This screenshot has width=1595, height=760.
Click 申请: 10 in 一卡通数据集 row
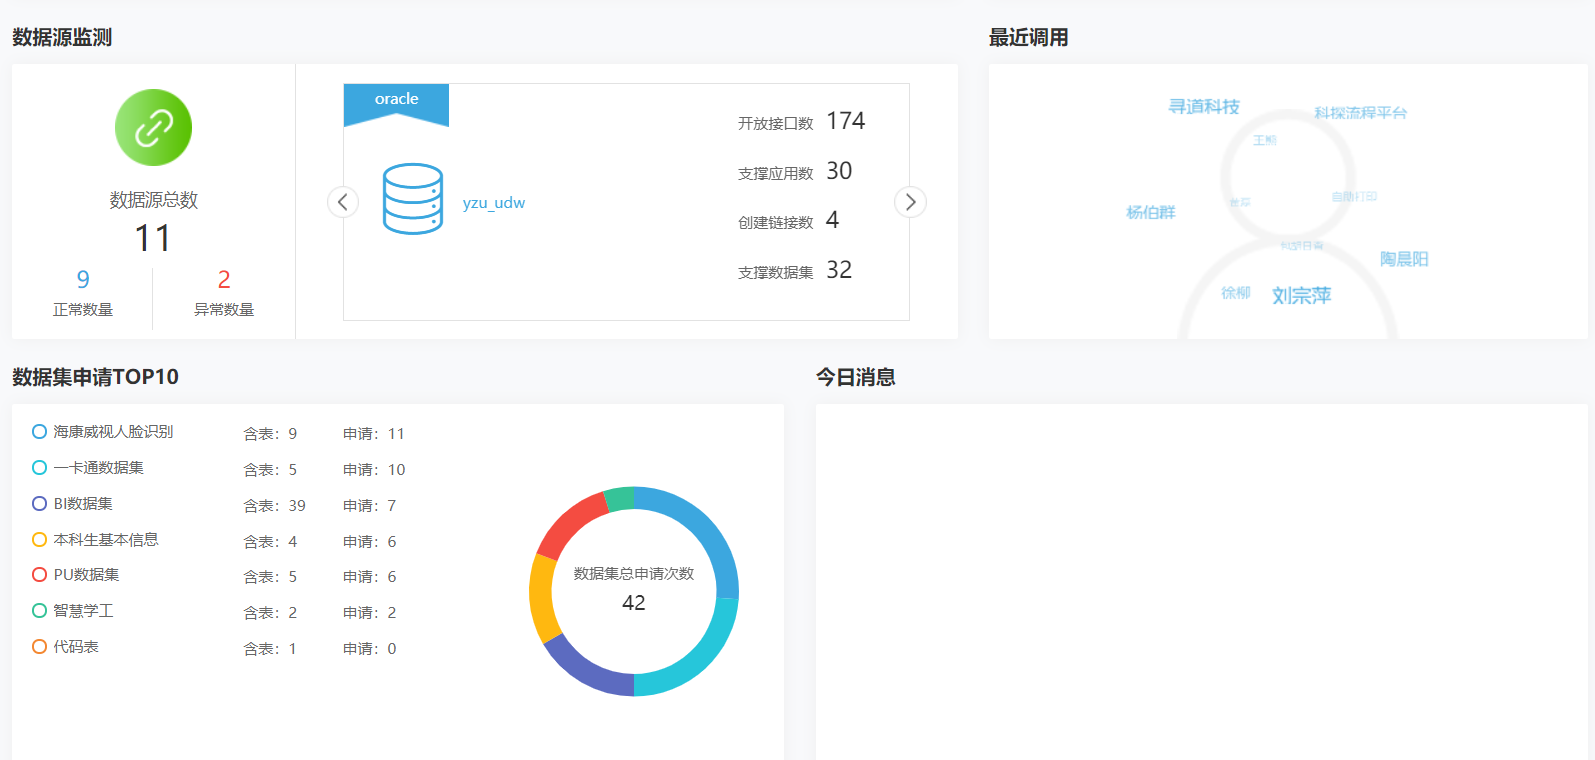pyautogui.click(x=374, y=470)
